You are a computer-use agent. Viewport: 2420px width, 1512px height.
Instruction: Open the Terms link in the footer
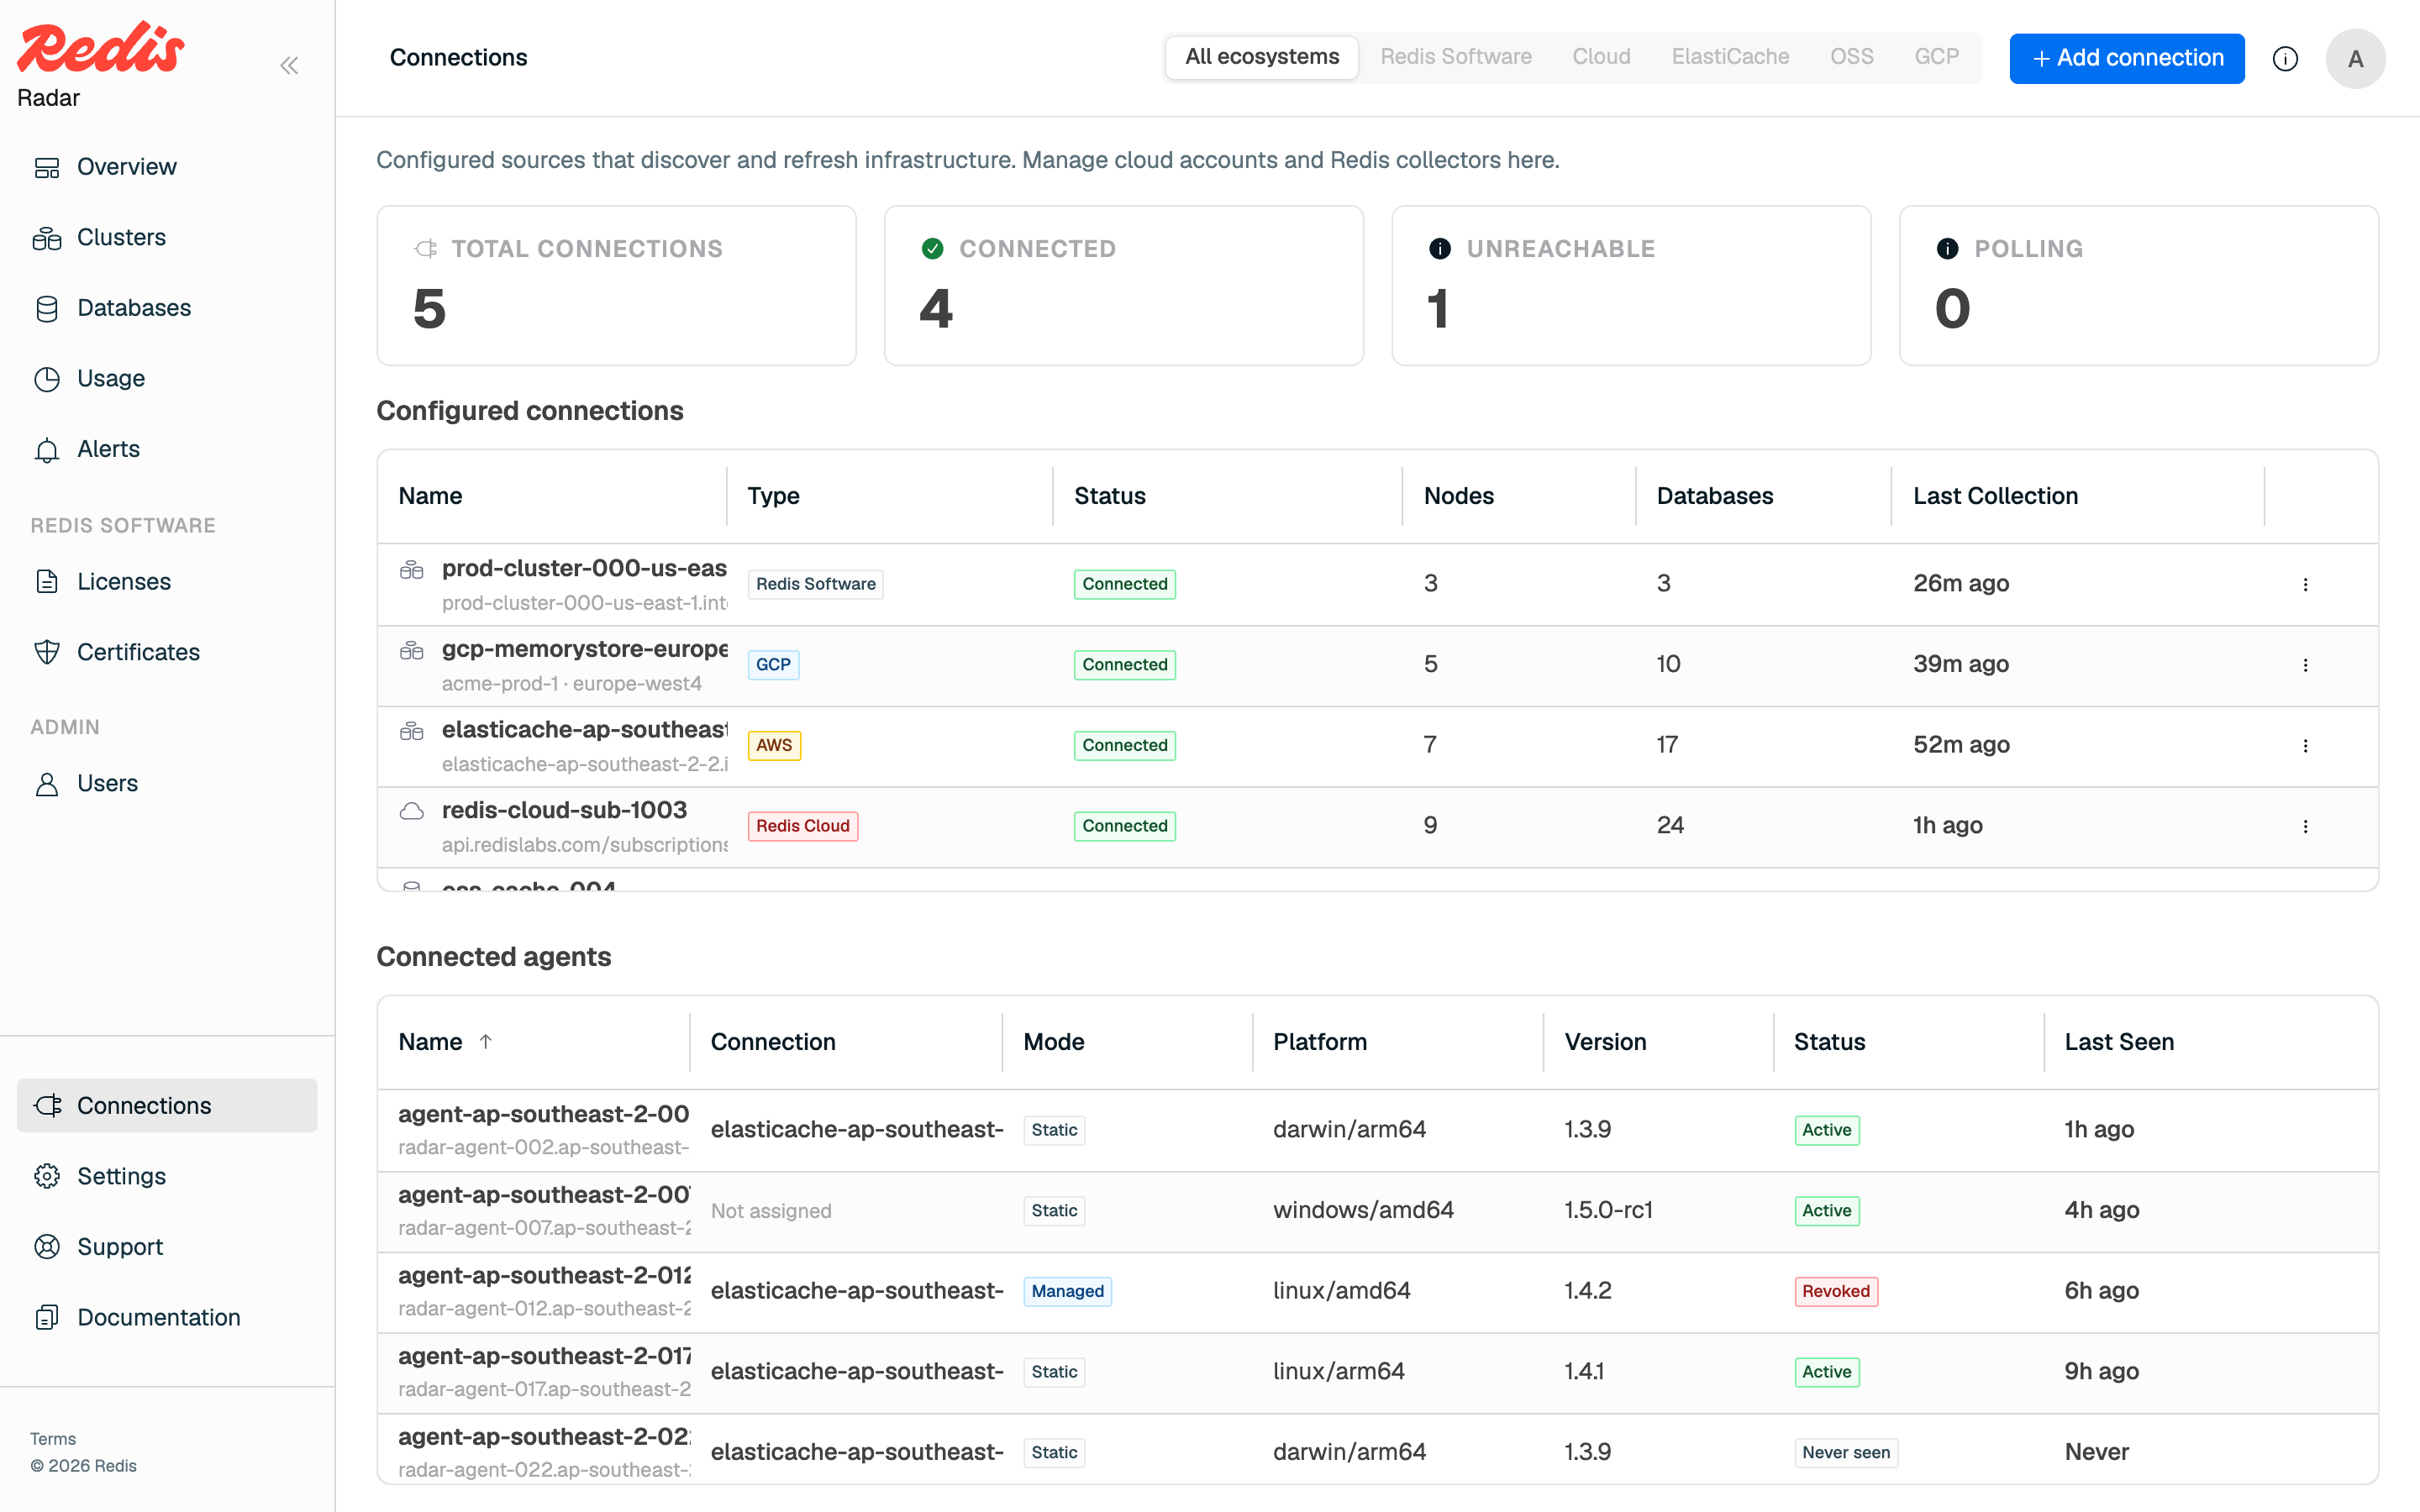click(x=53, y=1438)
